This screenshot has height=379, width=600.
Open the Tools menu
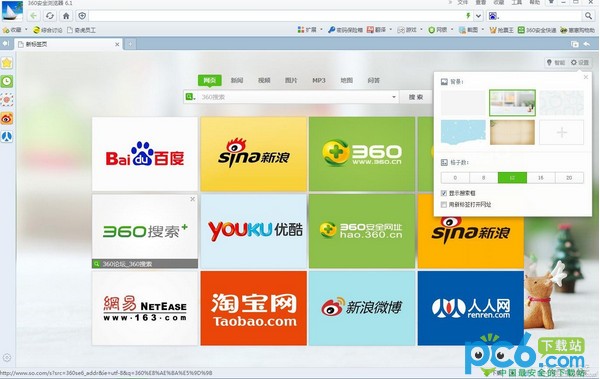[517, 3]
